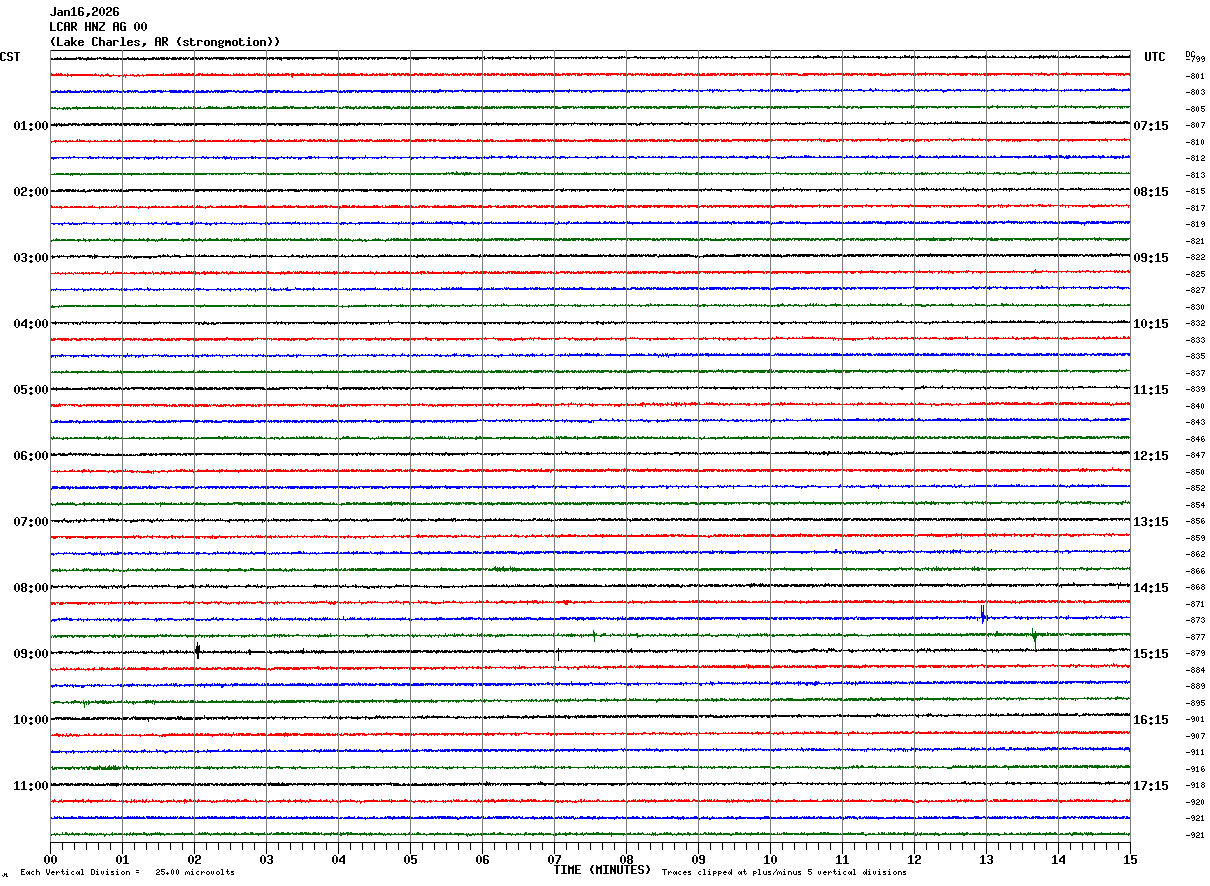Click the vertical division microvolts note

tap(127, 873)
